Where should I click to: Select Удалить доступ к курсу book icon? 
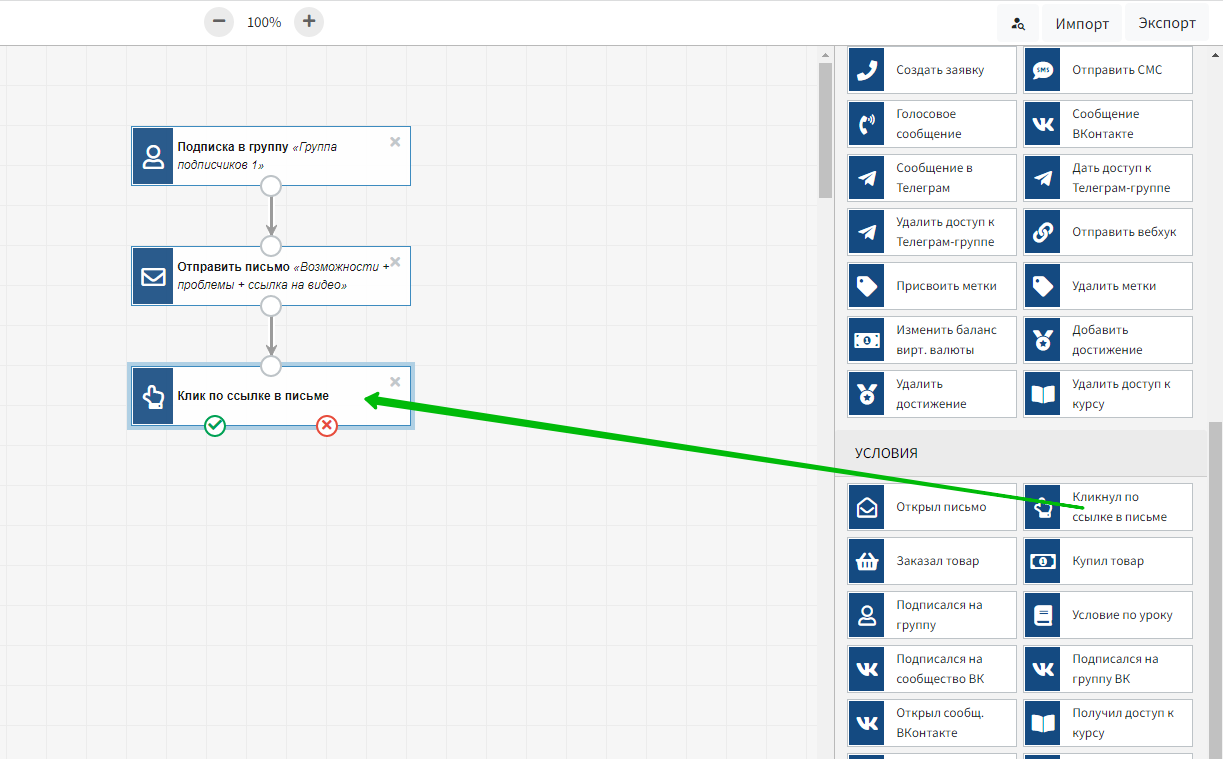[x=1043, y=394]
